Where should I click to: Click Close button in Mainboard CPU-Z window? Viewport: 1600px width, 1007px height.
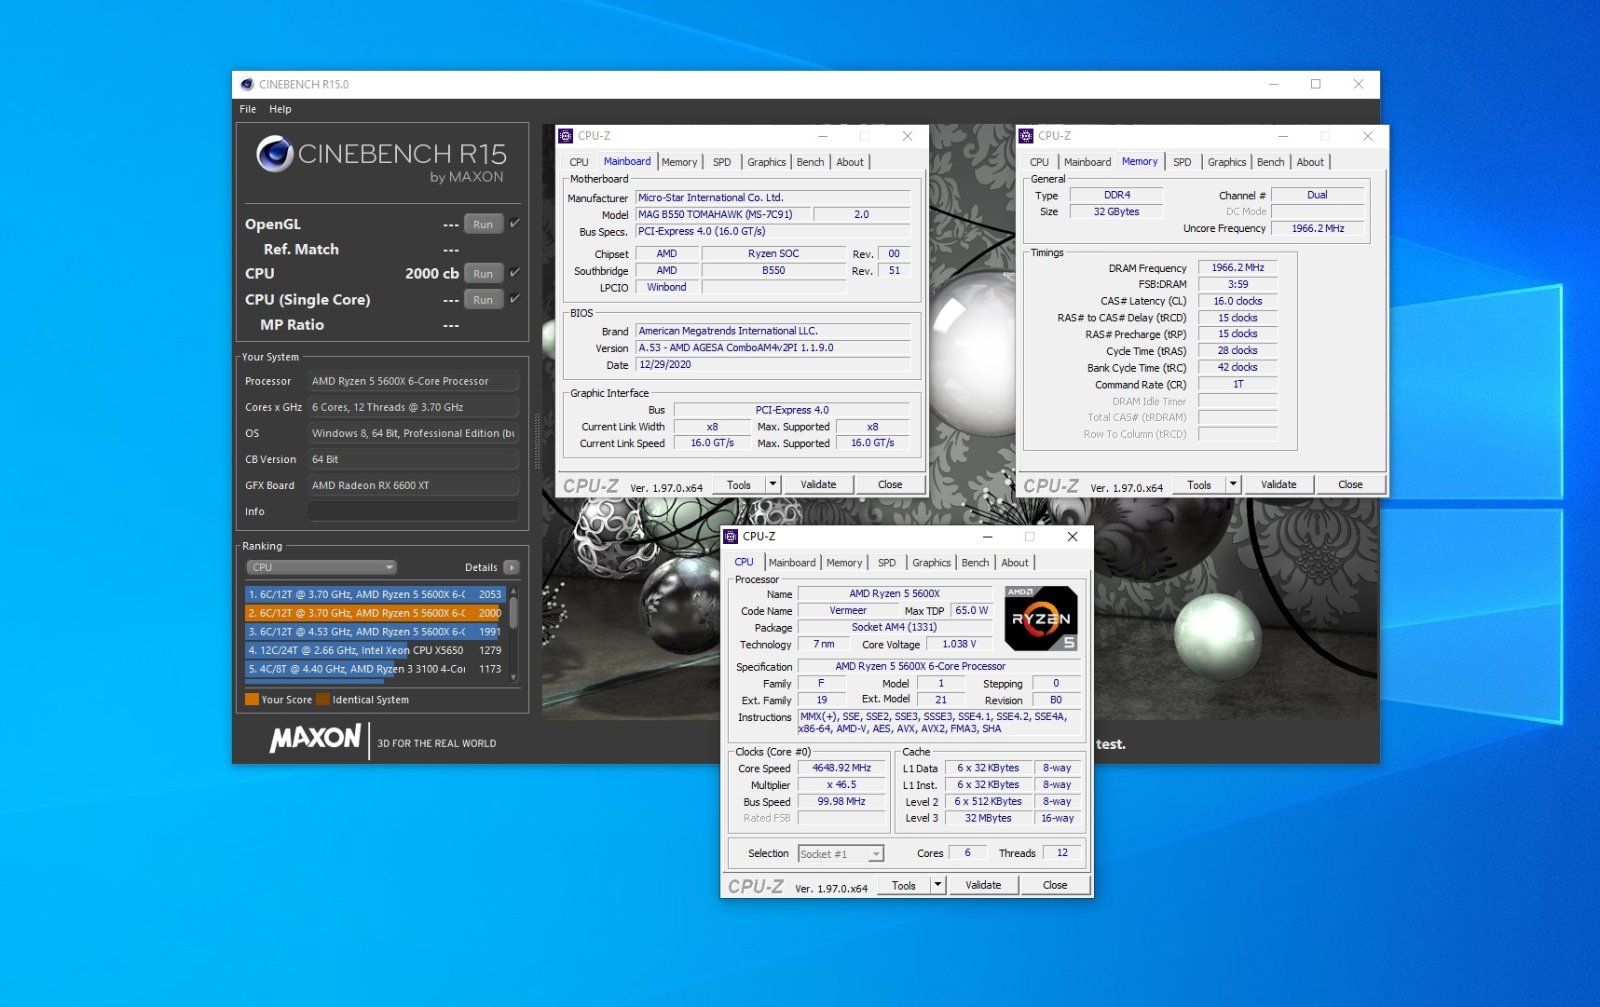coord(890,484)
